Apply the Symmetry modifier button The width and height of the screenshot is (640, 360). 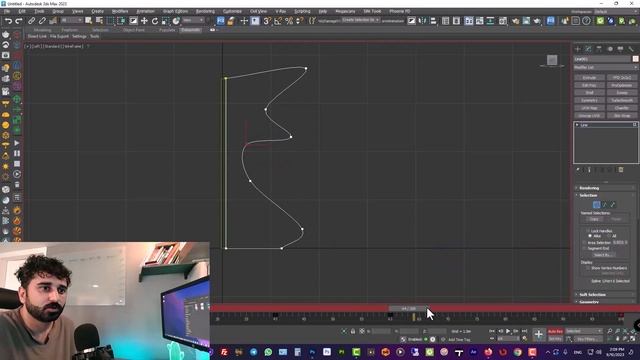[589, 100]
